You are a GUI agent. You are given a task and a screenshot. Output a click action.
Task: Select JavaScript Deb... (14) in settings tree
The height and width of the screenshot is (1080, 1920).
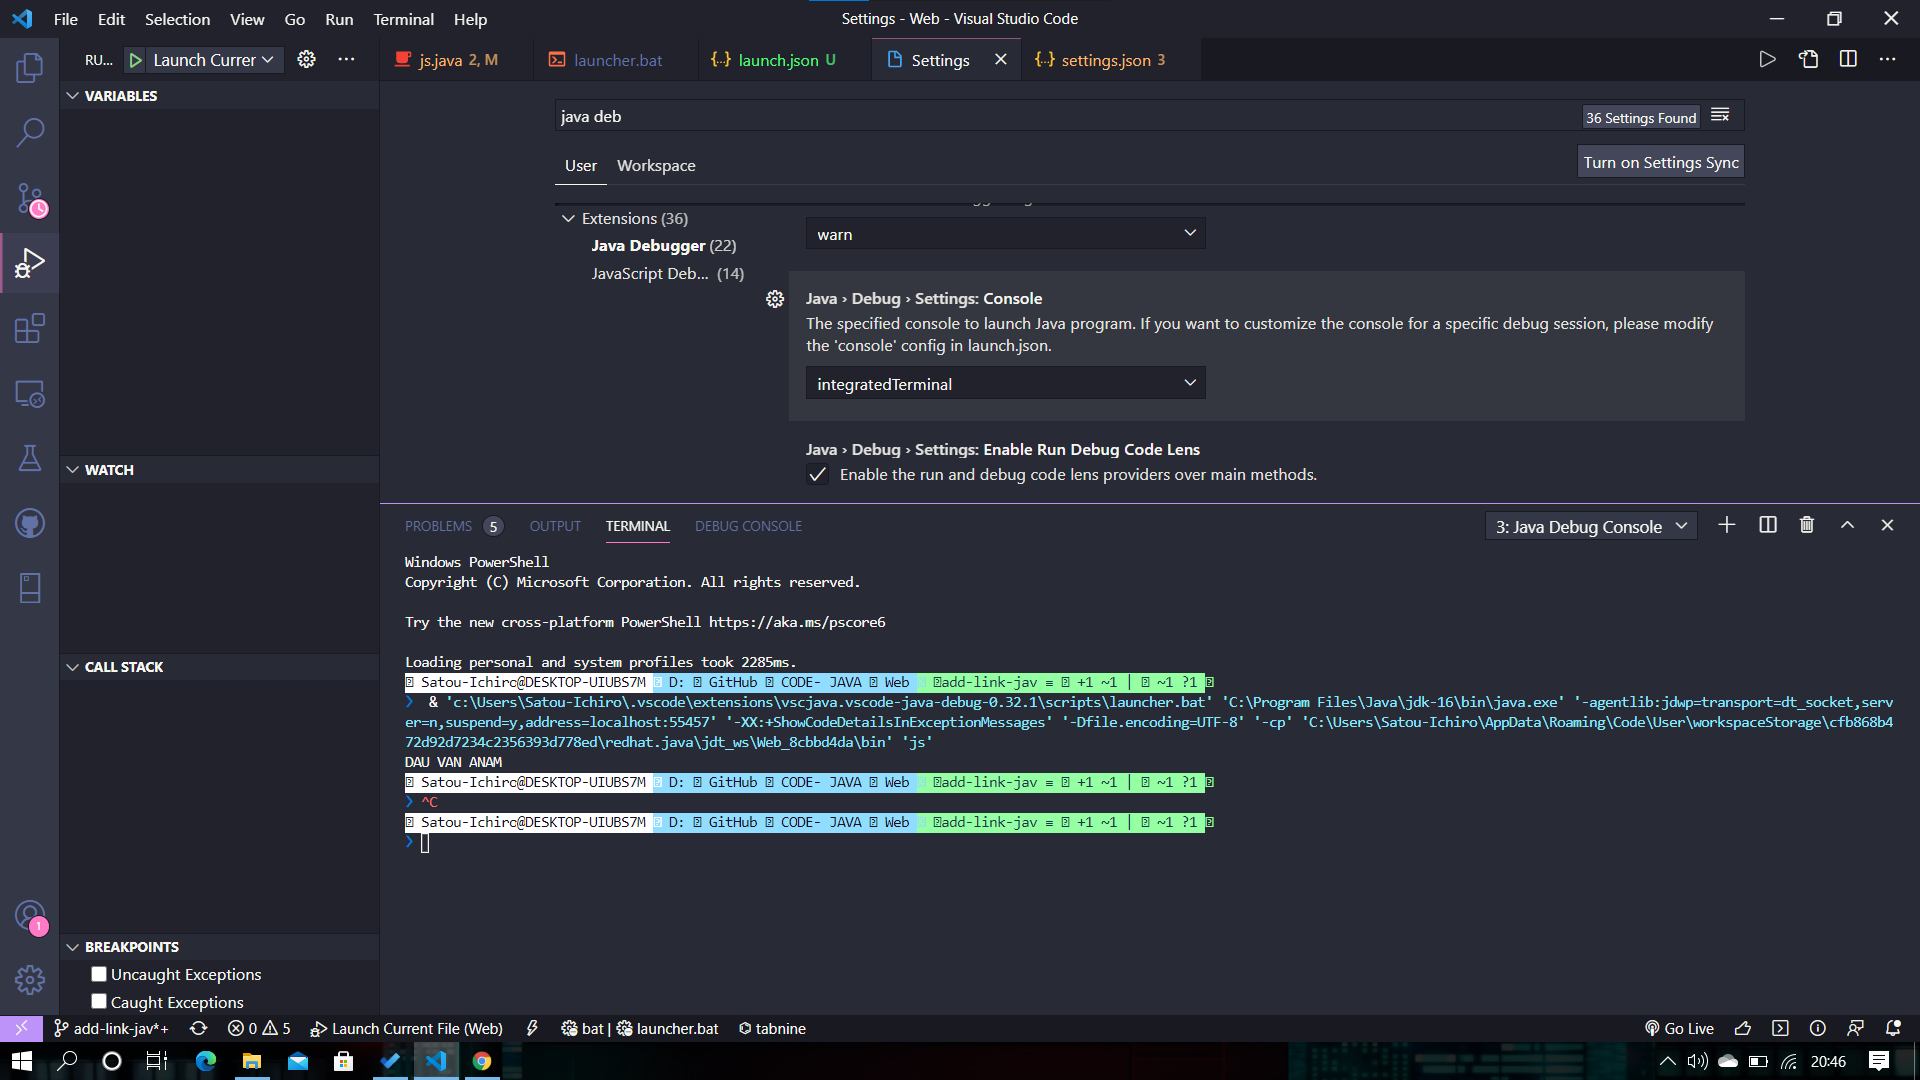click(667, 274)
